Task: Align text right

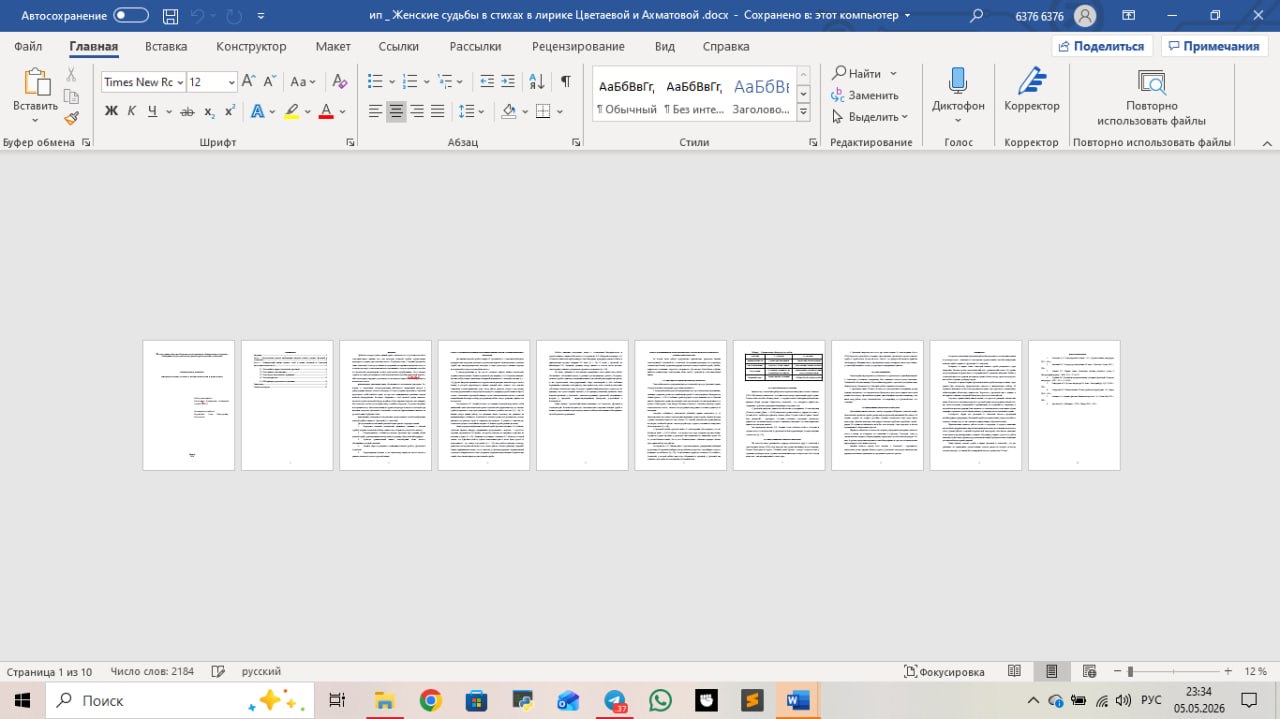Action: pyautogui.click(x=416, y=111)
